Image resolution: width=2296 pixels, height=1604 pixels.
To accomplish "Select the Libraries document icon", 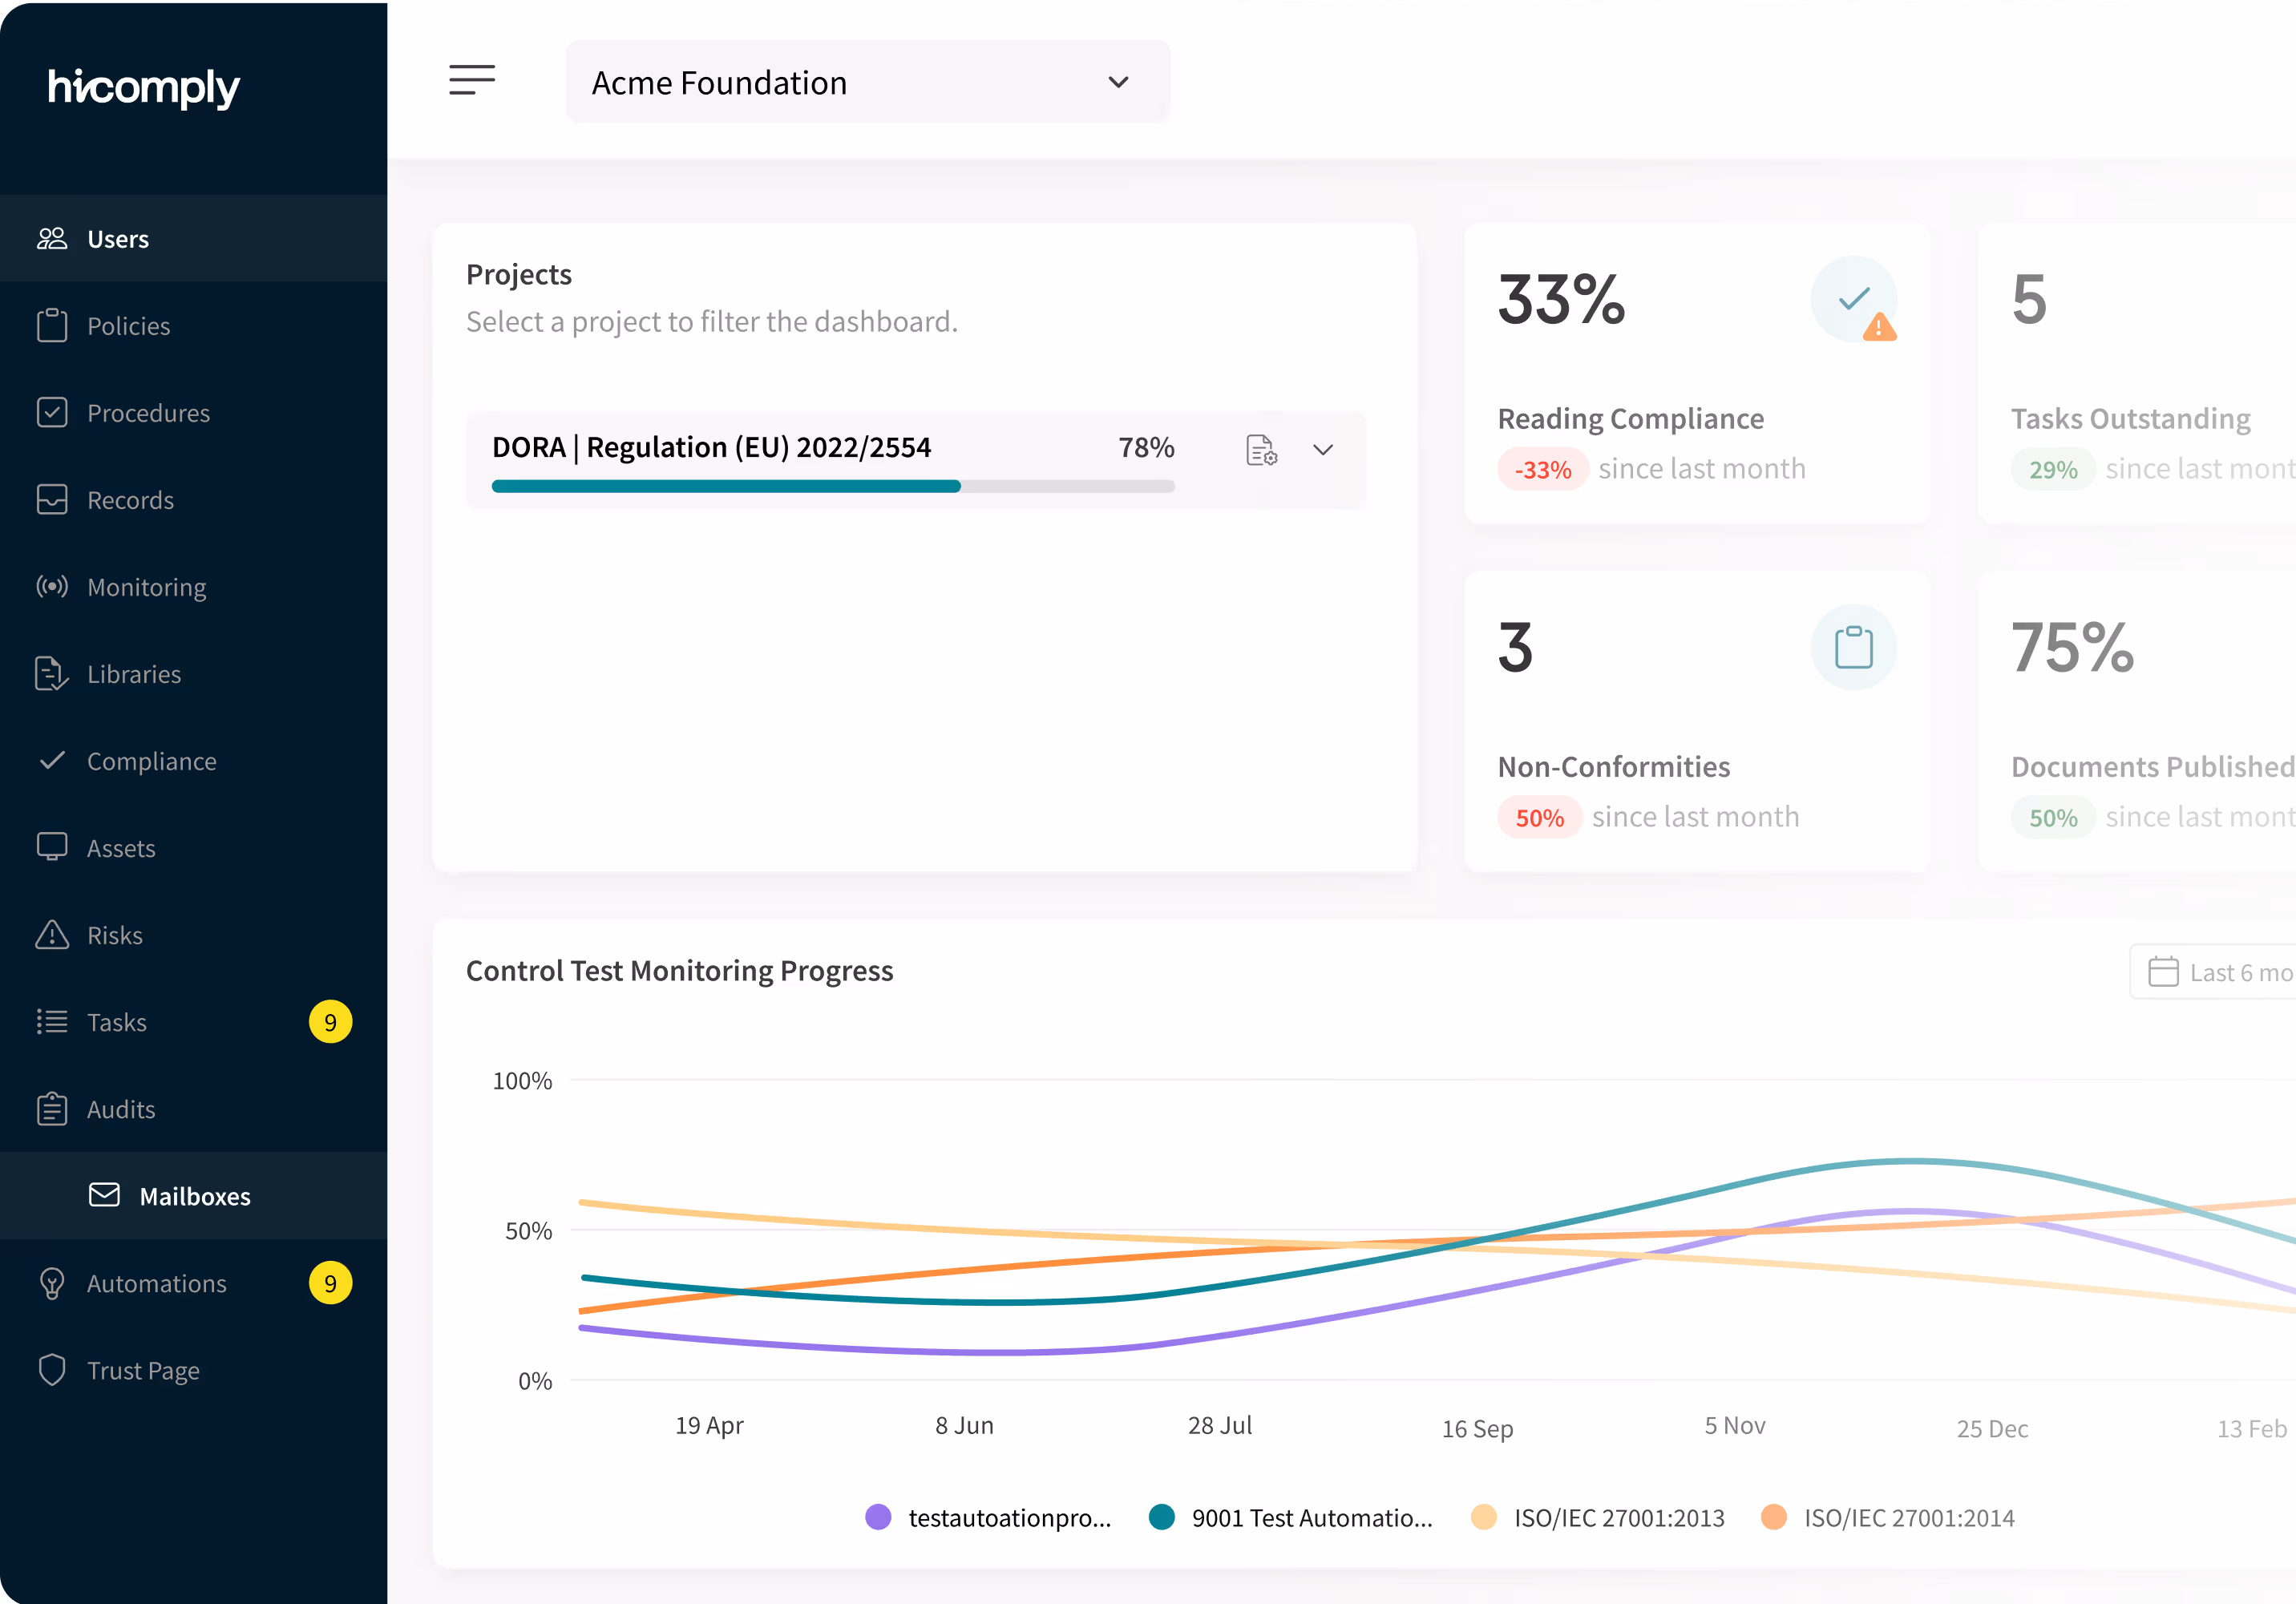I will point(53,673).
